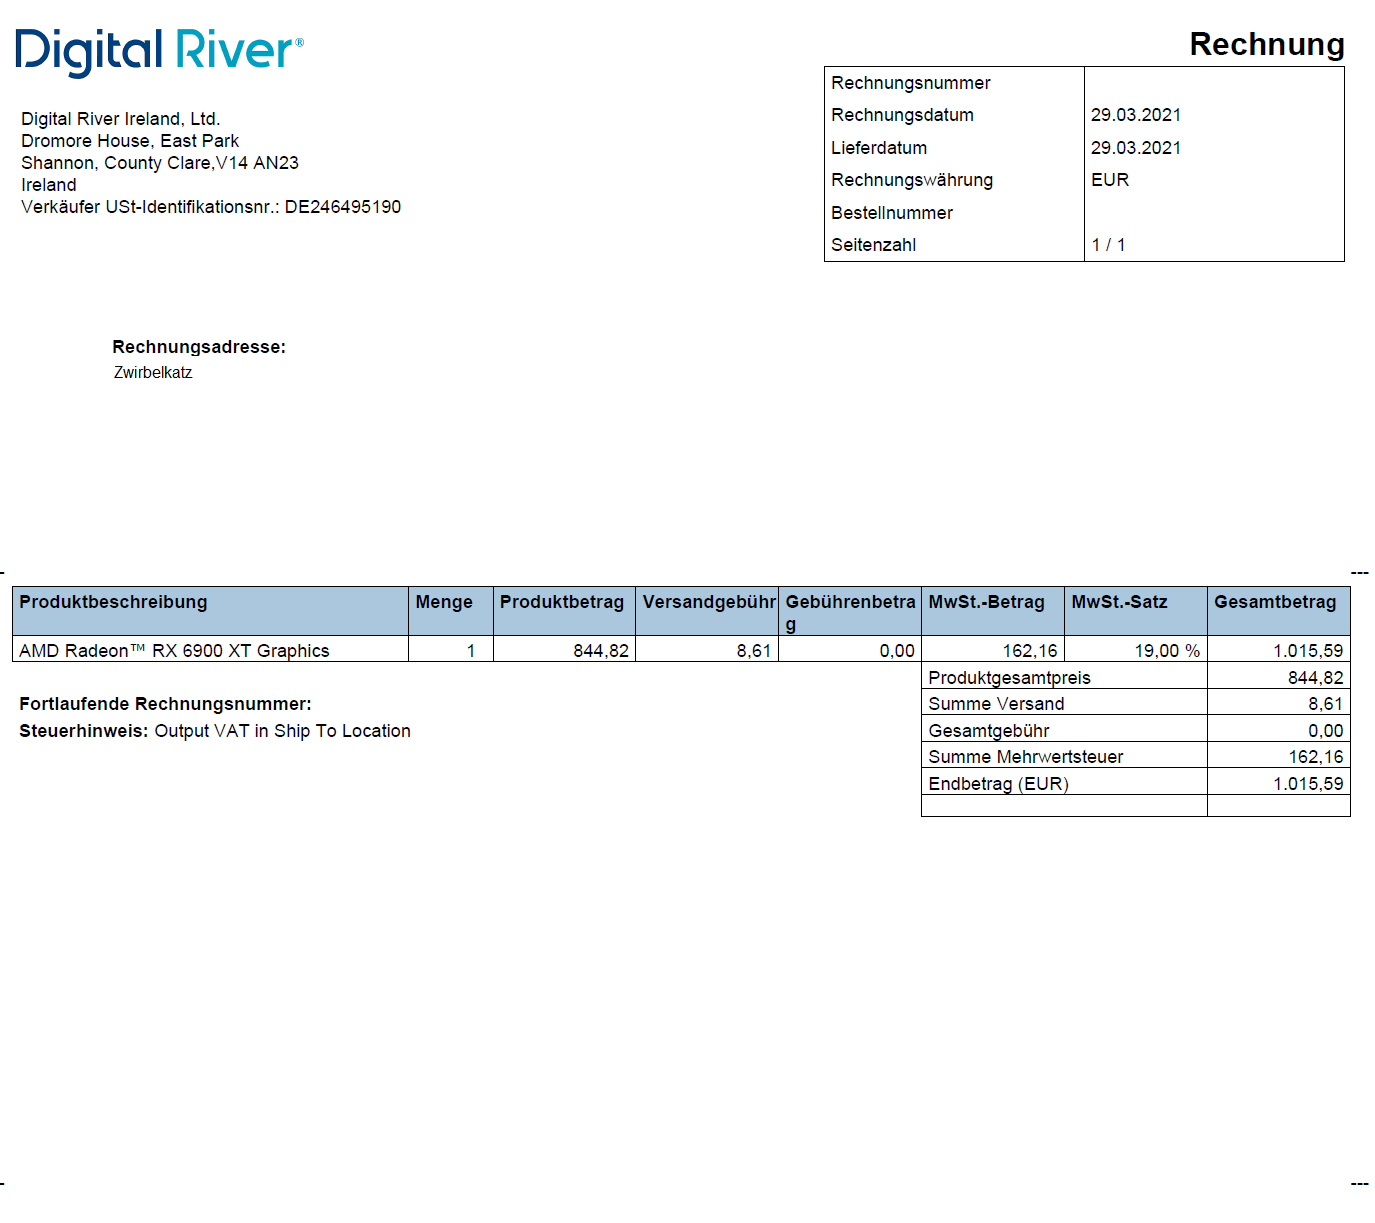1375x1223 pixels.
Task: Select the Summe Mehrwertsteuer label
Action: [x=1025, y=757]
